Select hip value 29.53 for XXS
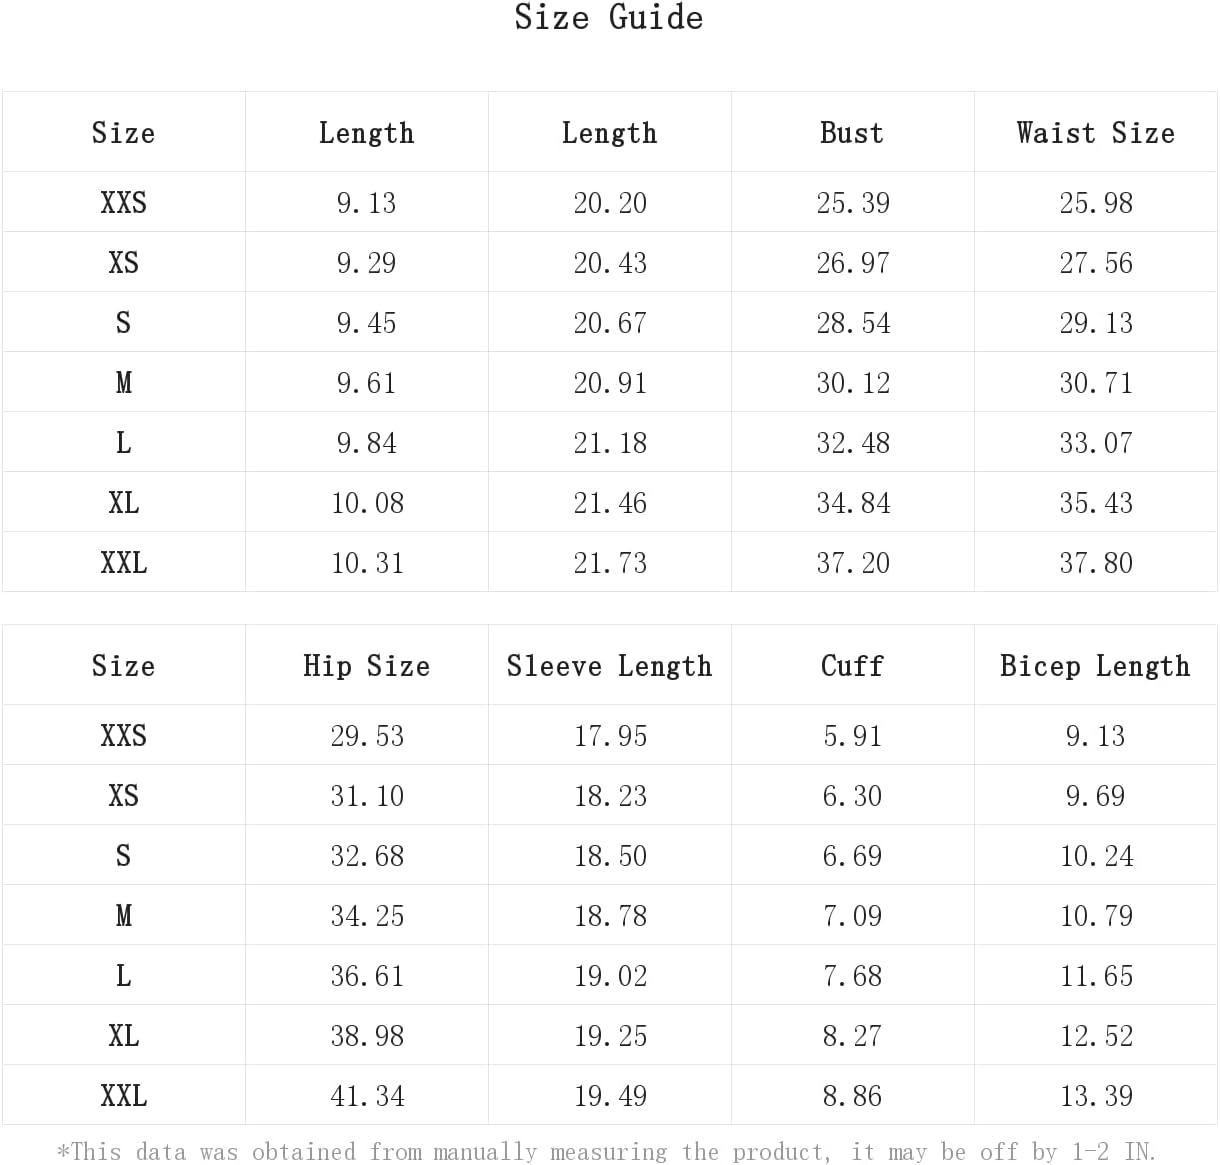This screenshot has height=1165, width=1220. click(367, 736)
